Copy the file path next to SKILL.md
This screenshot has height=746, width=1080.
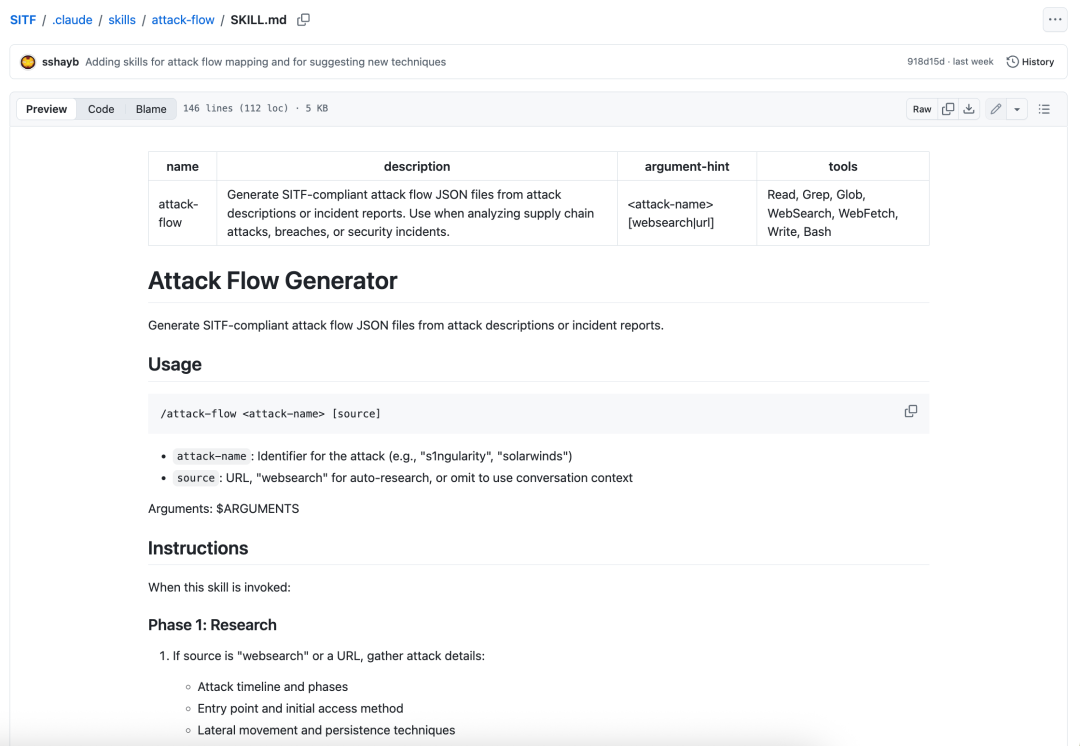[x=304, y=20]
